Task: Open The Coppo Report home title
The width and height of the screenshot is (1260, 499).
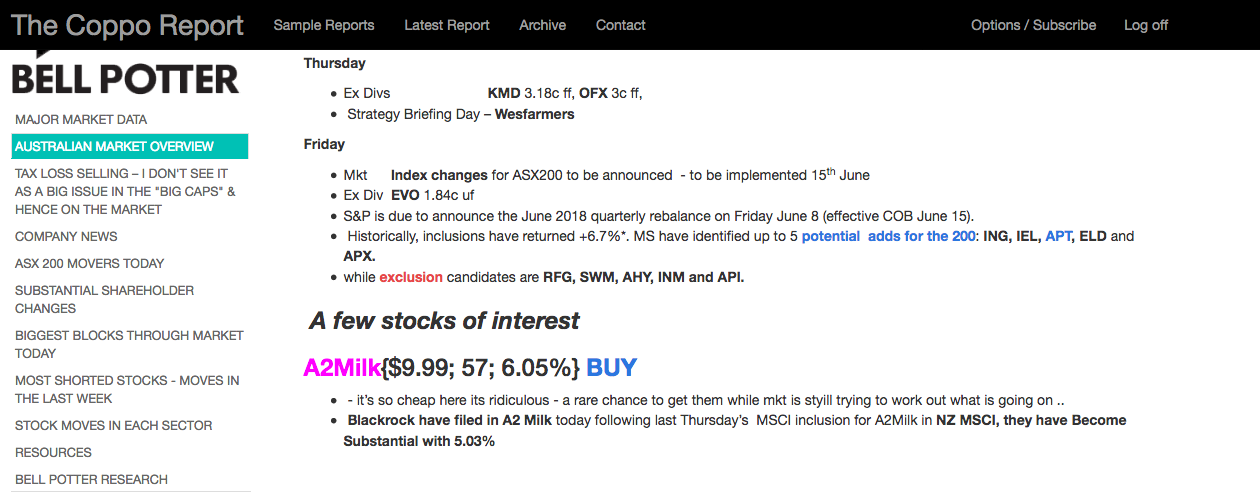Action: coord(127,25)
